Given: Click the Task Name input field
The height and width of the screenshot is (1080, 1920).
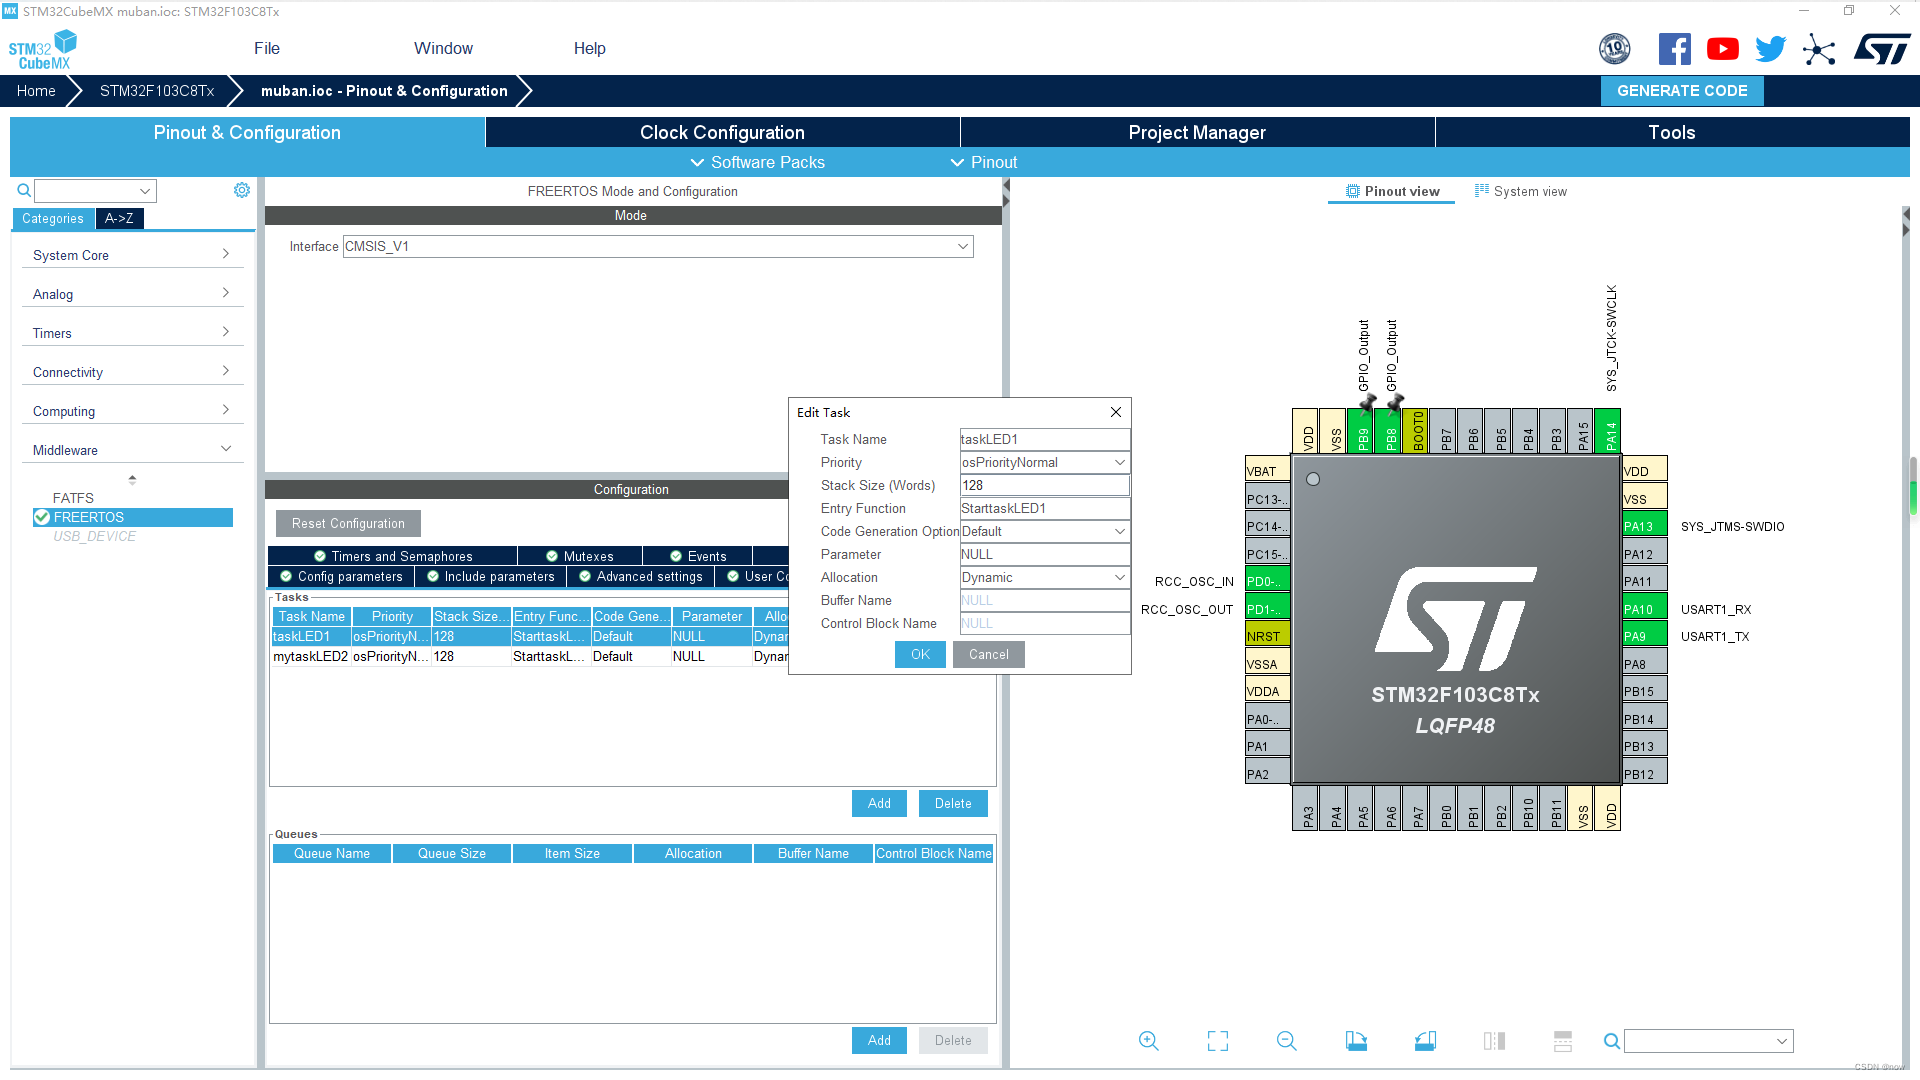Looking at the screenshot, I should click(x=1044, y=440).
